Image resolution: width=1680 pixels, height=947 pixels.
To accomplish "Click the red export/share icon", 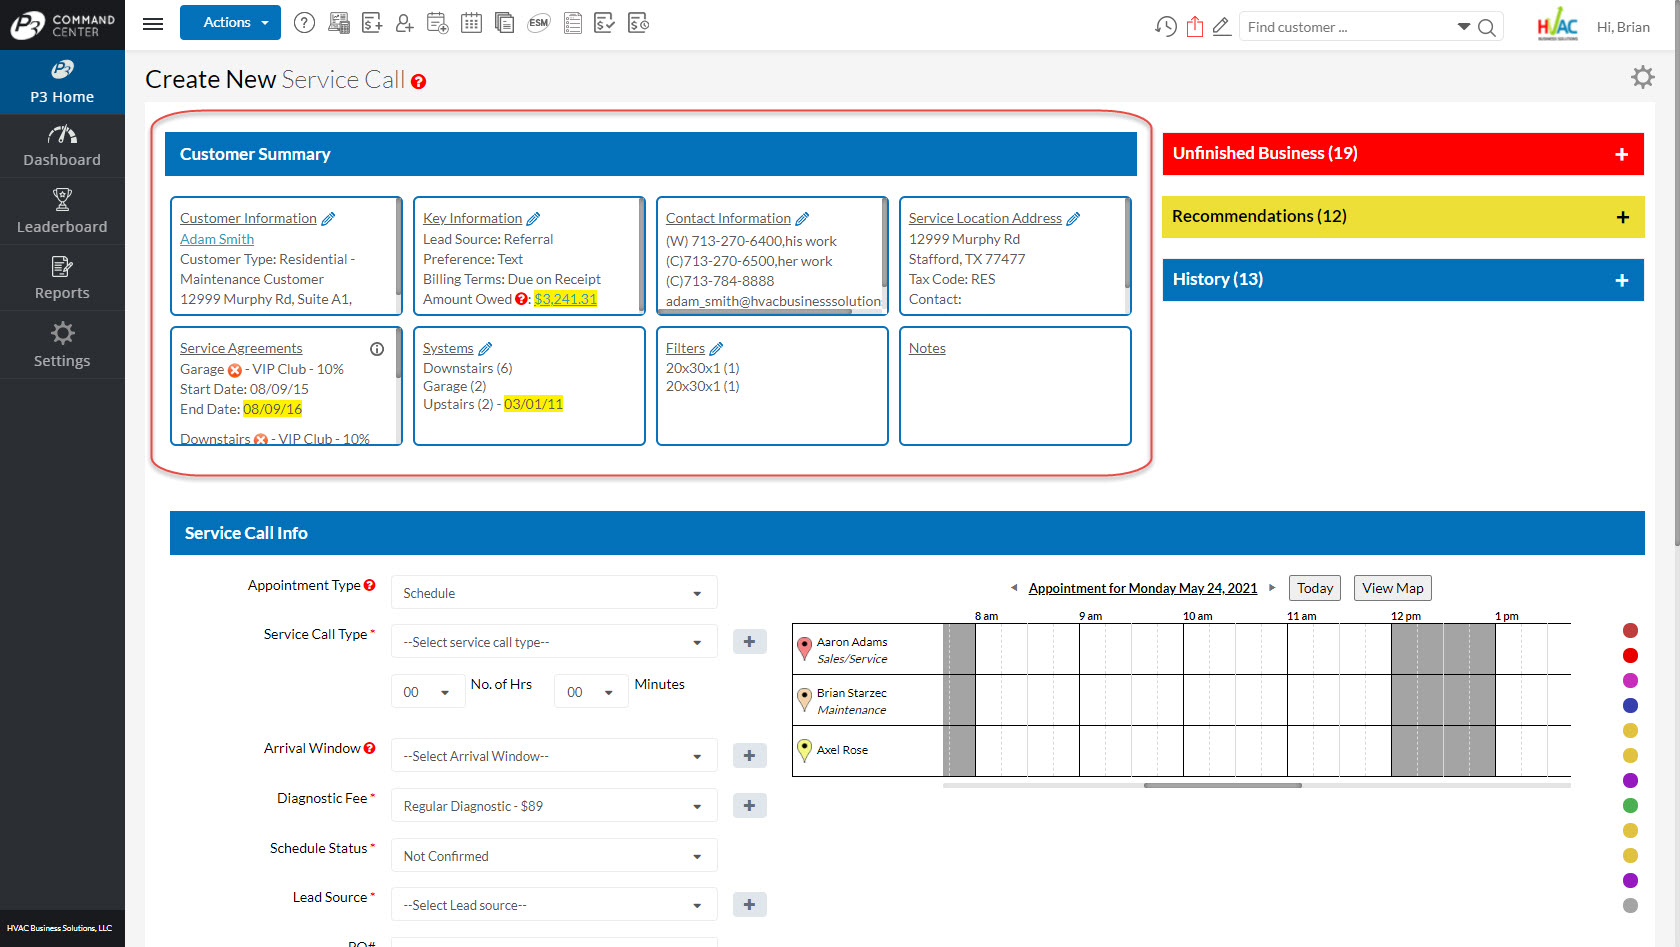I will click(1195, 26).
